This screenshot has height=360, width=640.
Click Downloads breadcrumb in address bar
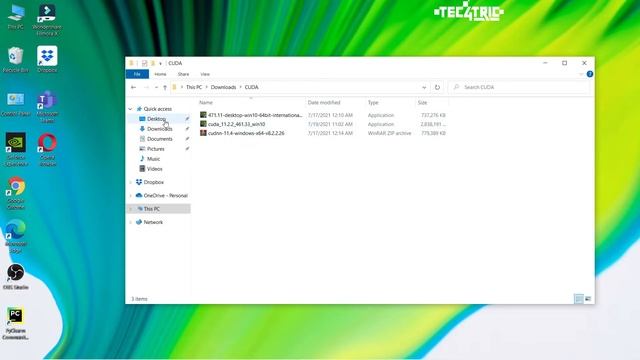[x=223, y=87]
